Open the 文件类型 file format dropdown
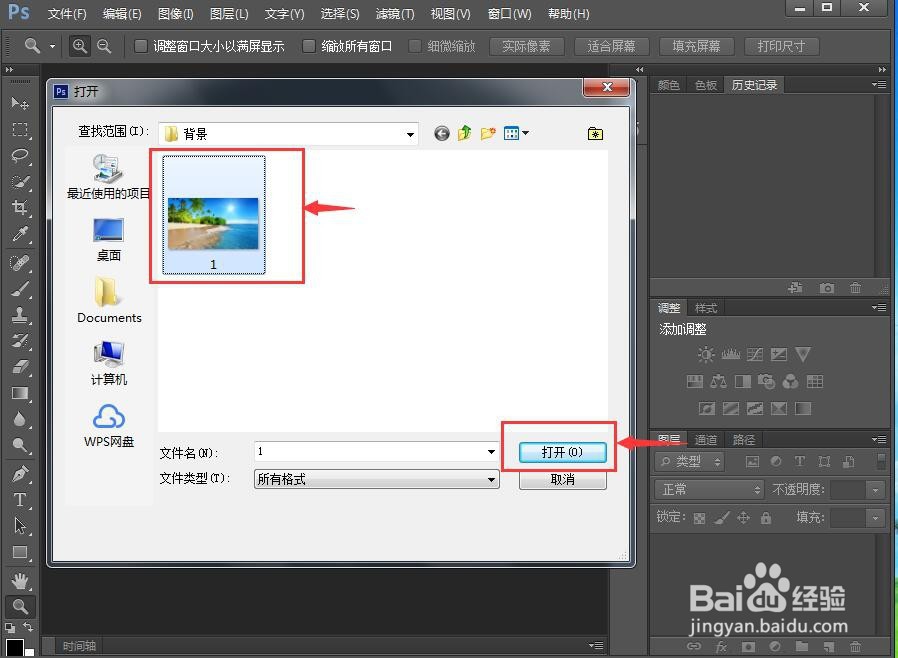This screenshot has height=658, width=898. [x=489, y=479]
